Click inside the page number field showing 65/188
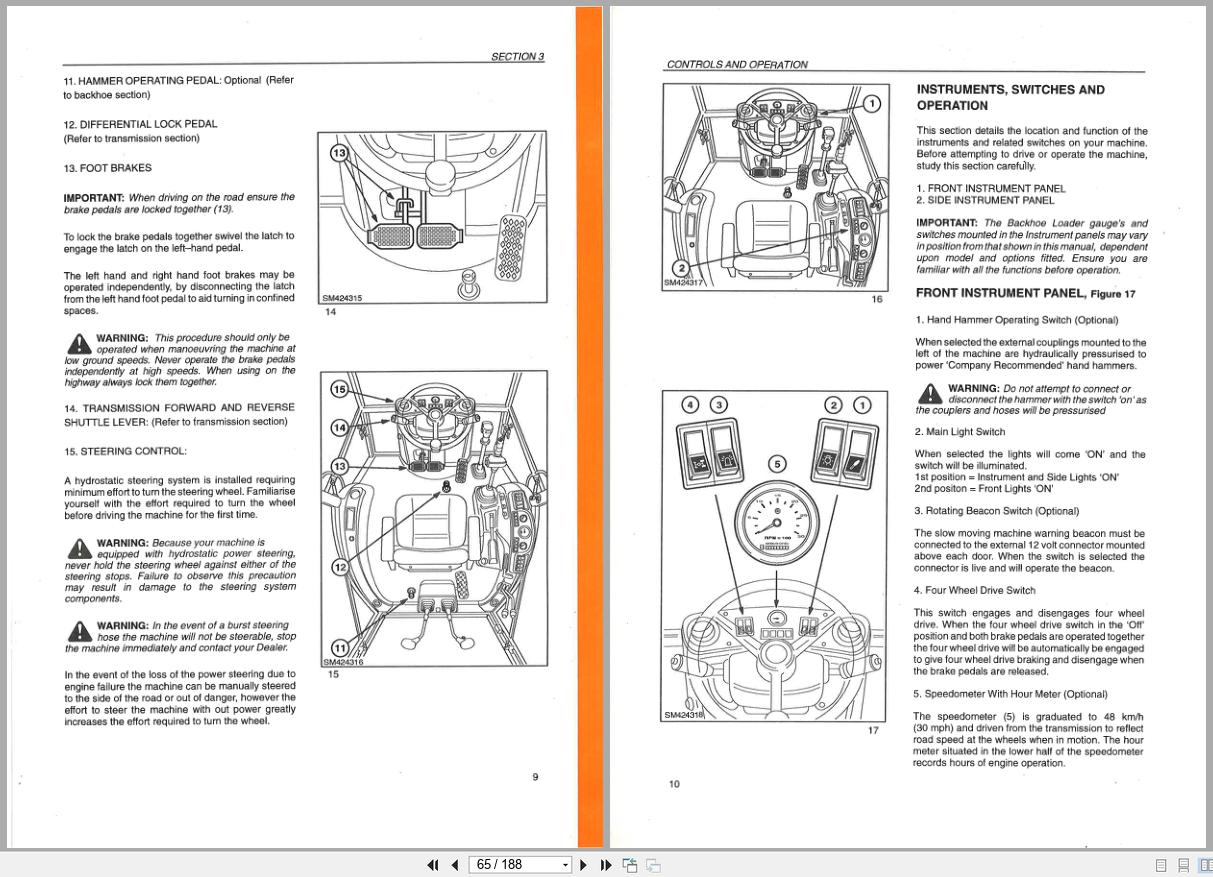This screenshot has width=1213, height=877. 510,864
